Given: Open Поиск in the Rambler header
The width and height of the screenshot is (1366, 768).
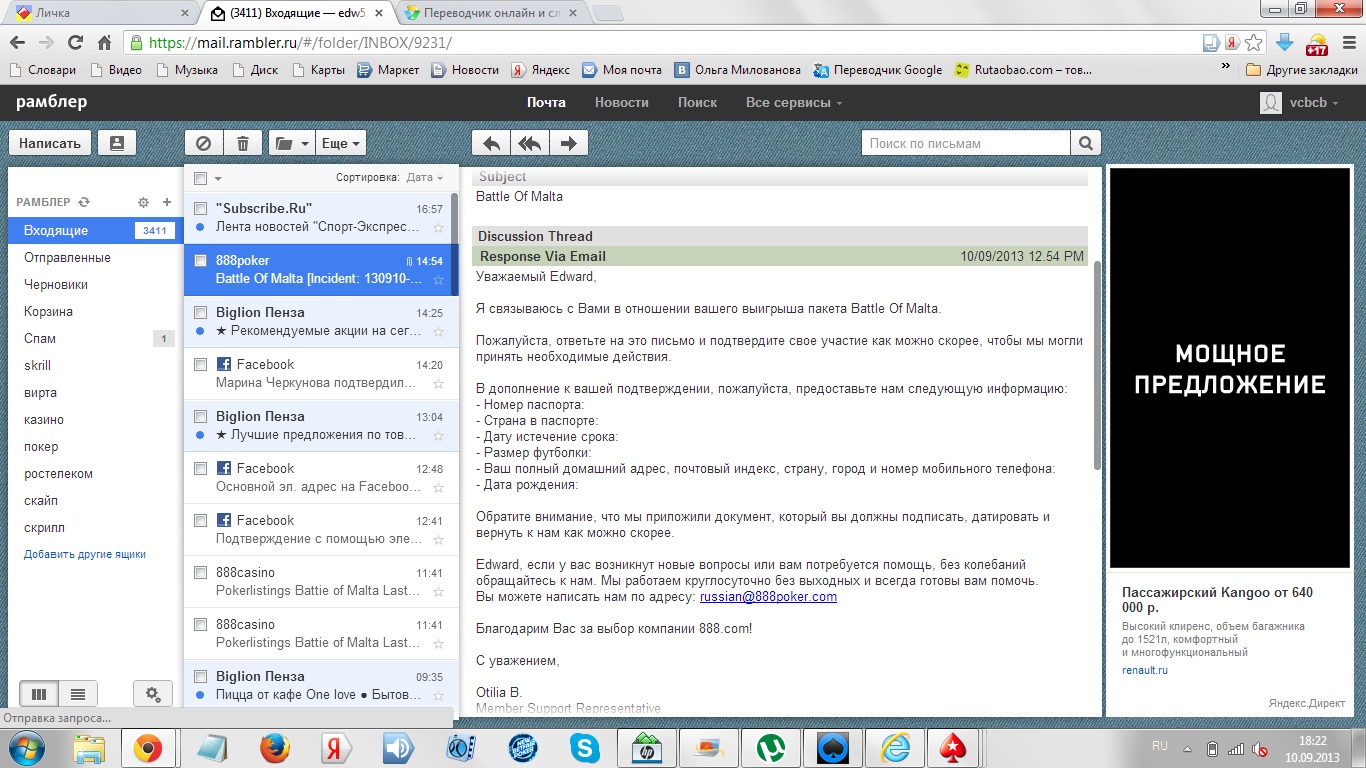Looking at the screenshot, I should point(697,102).
